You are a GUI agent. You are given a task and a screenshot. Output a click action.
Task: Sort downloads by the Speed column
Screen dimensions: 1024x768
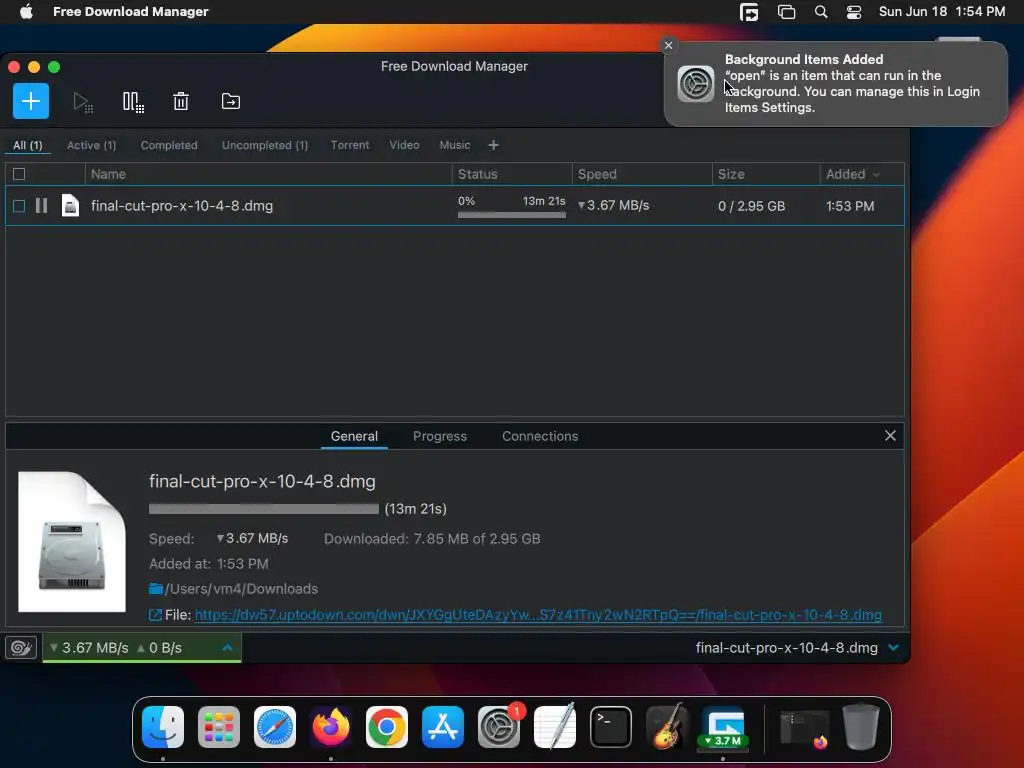[642, 174]
